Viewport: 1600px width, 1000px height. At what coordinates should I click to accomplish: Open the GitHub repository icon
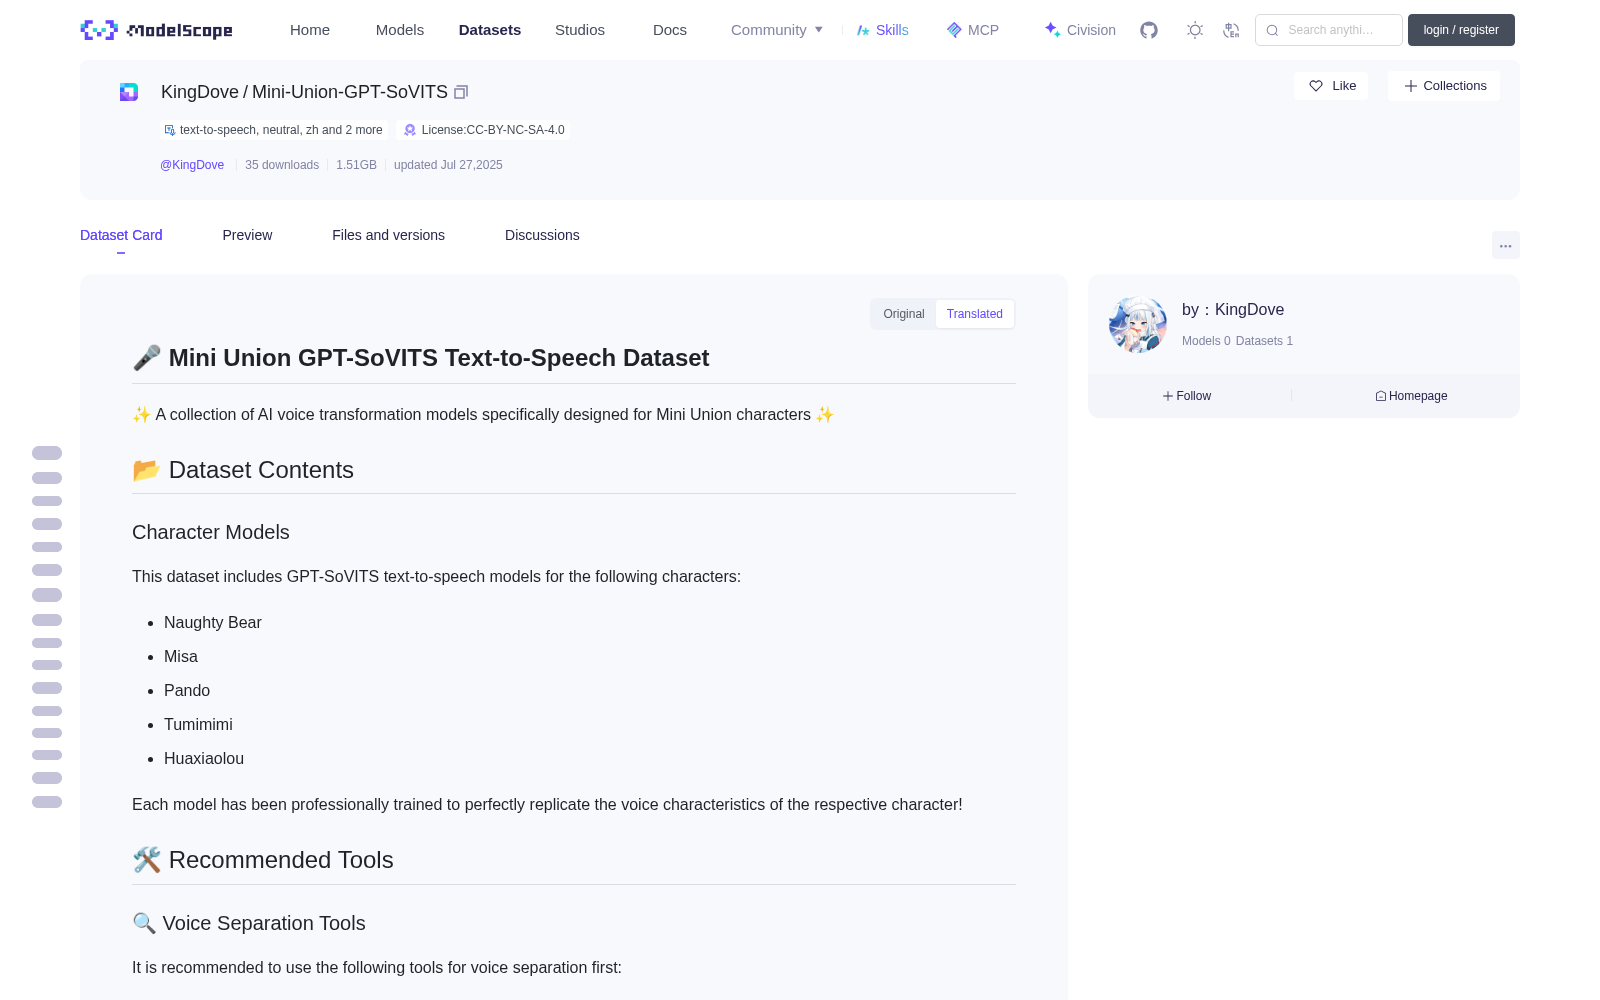click(x=1149, y=30)
